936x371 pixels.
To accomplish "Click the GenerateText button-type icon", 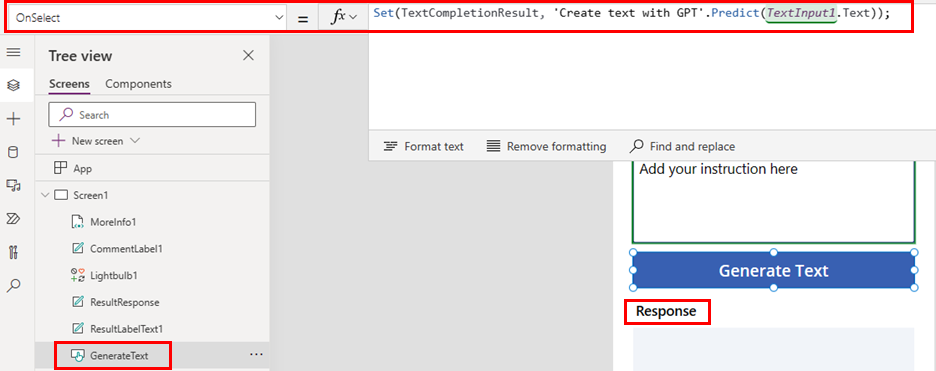I will pyautogui.click(x=78, y=356).
